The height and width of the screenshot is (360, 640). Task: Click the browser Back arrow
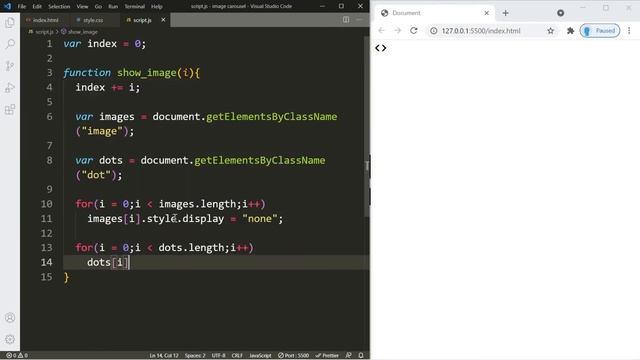point(381,31)
